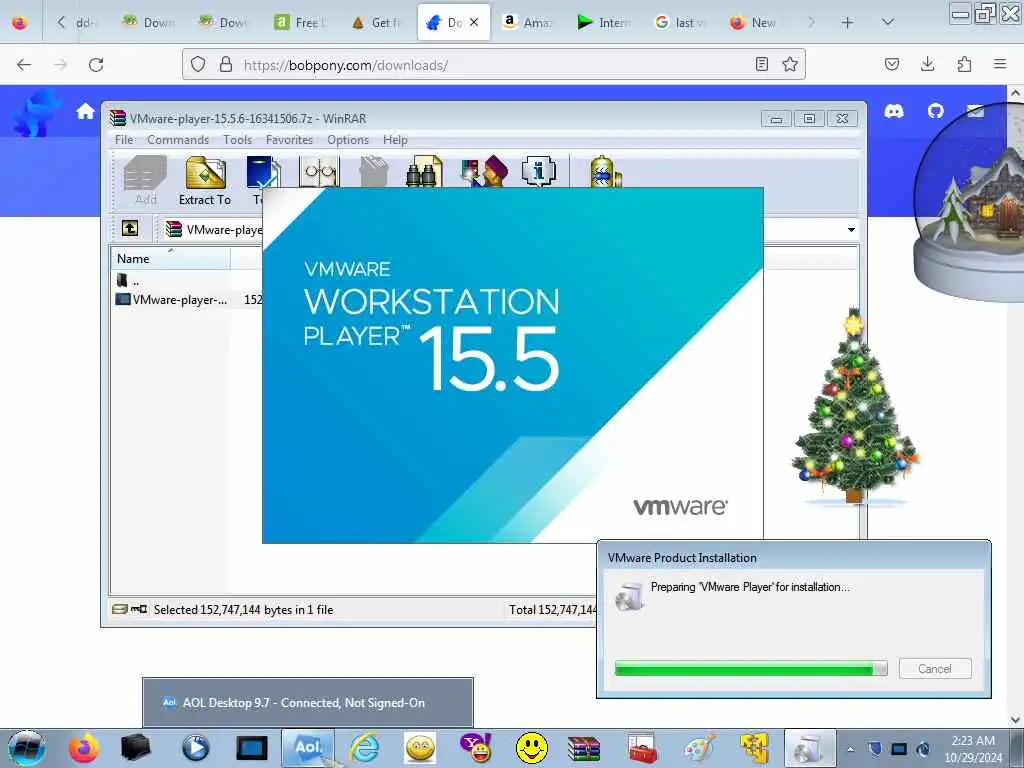This screenshot has height=768, width=1024.
Task: Close the active 'Do' tab
Action: pyautogui.click(x=473, y=22)
